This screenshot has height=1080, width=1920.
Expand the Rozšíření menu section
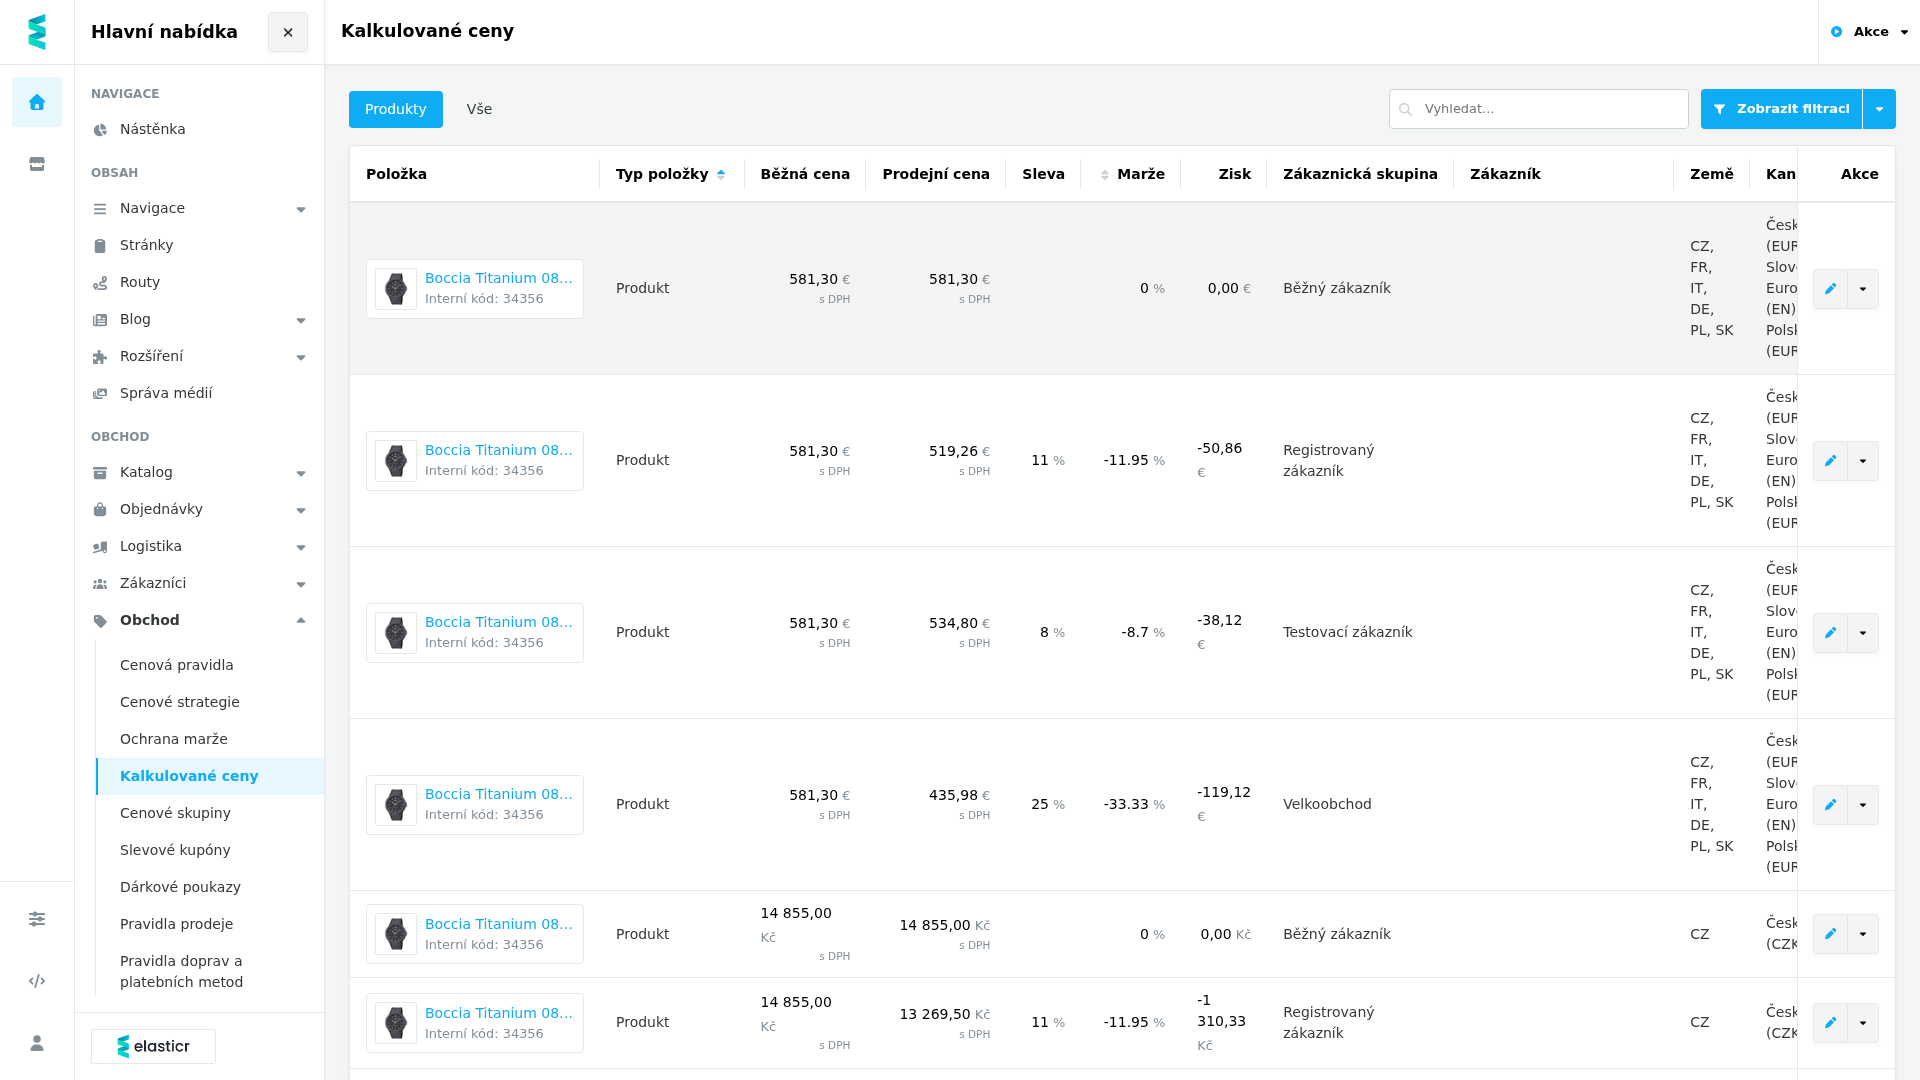point(199,356)
